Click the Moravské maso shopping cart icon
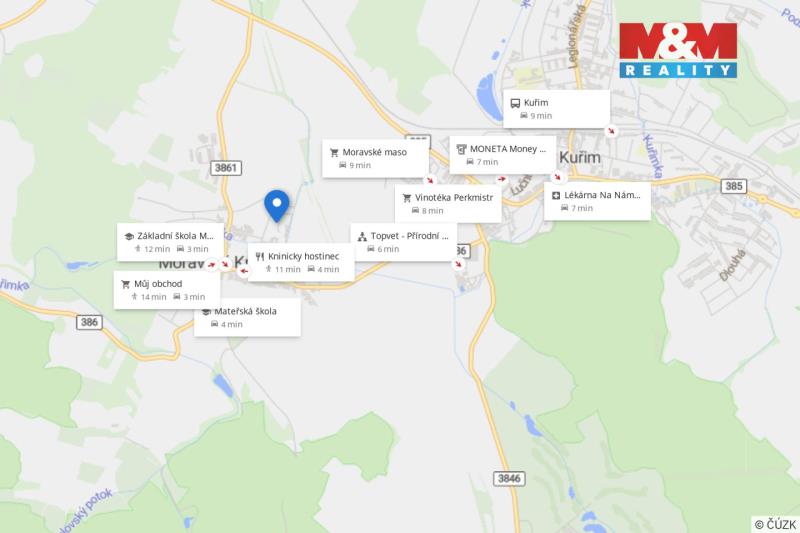Image resolution: width=800 pixels, height=533 pixels. click(x=334, y=153)
